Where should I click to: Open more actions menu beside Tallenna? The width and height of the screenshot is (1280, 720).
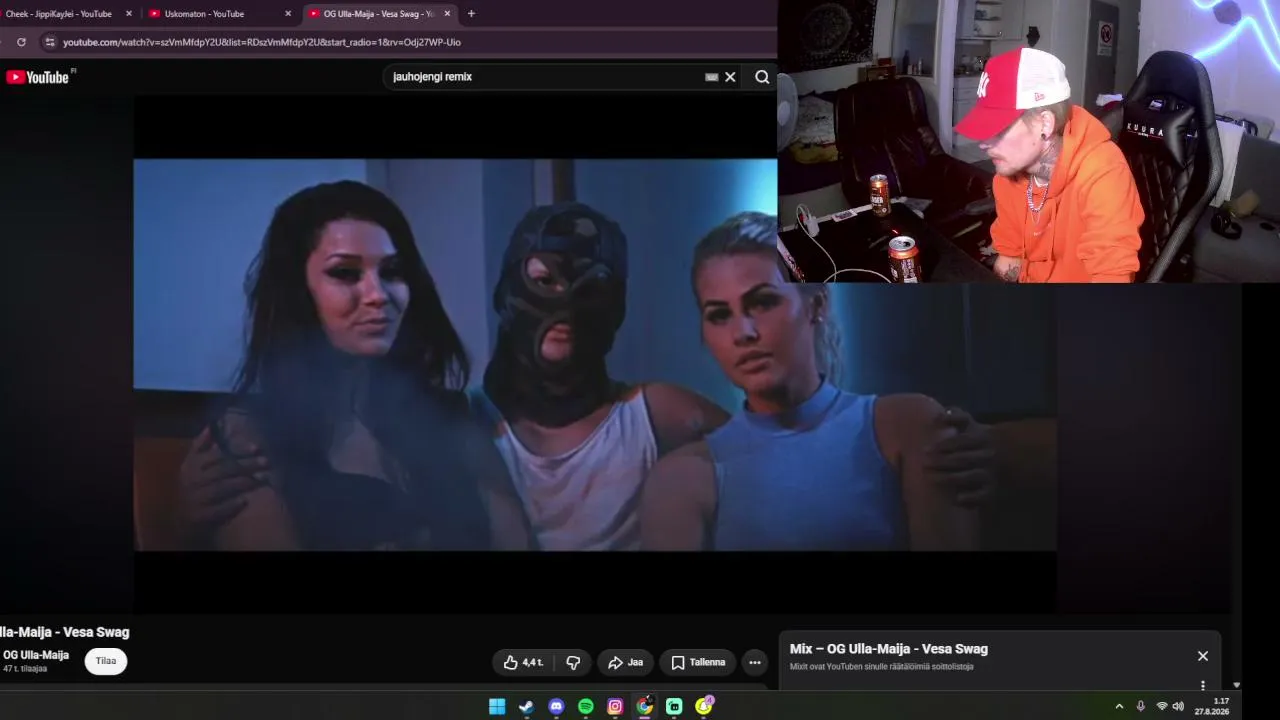(755, 662)
